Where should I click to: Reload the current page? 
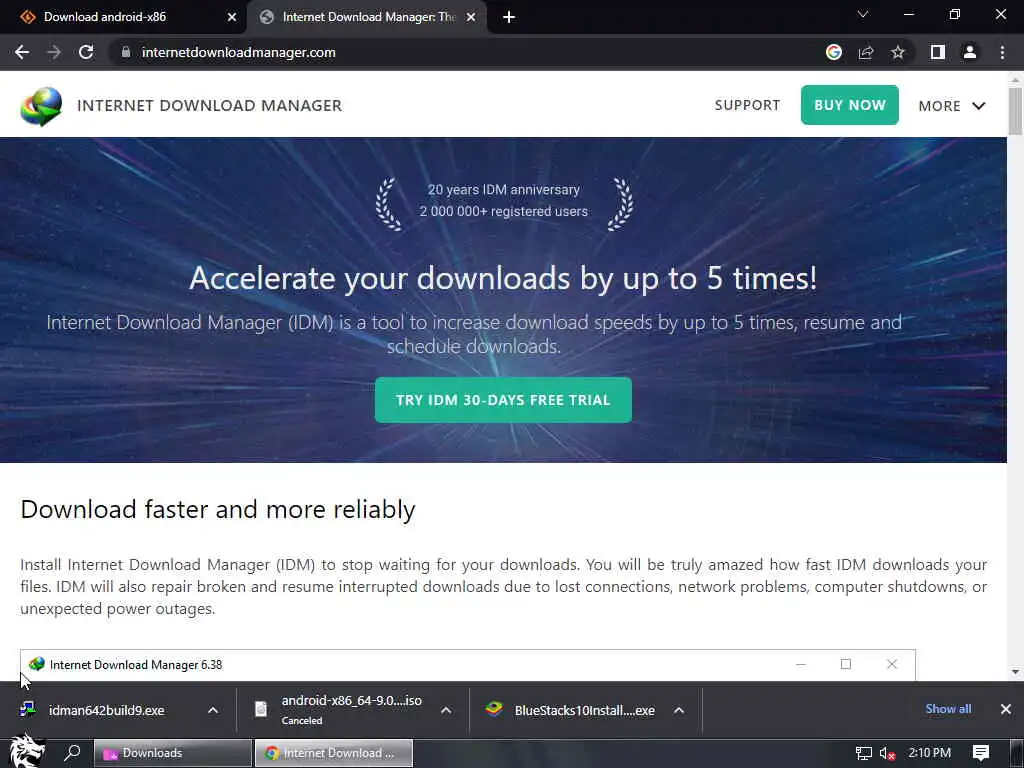(86, 52)
